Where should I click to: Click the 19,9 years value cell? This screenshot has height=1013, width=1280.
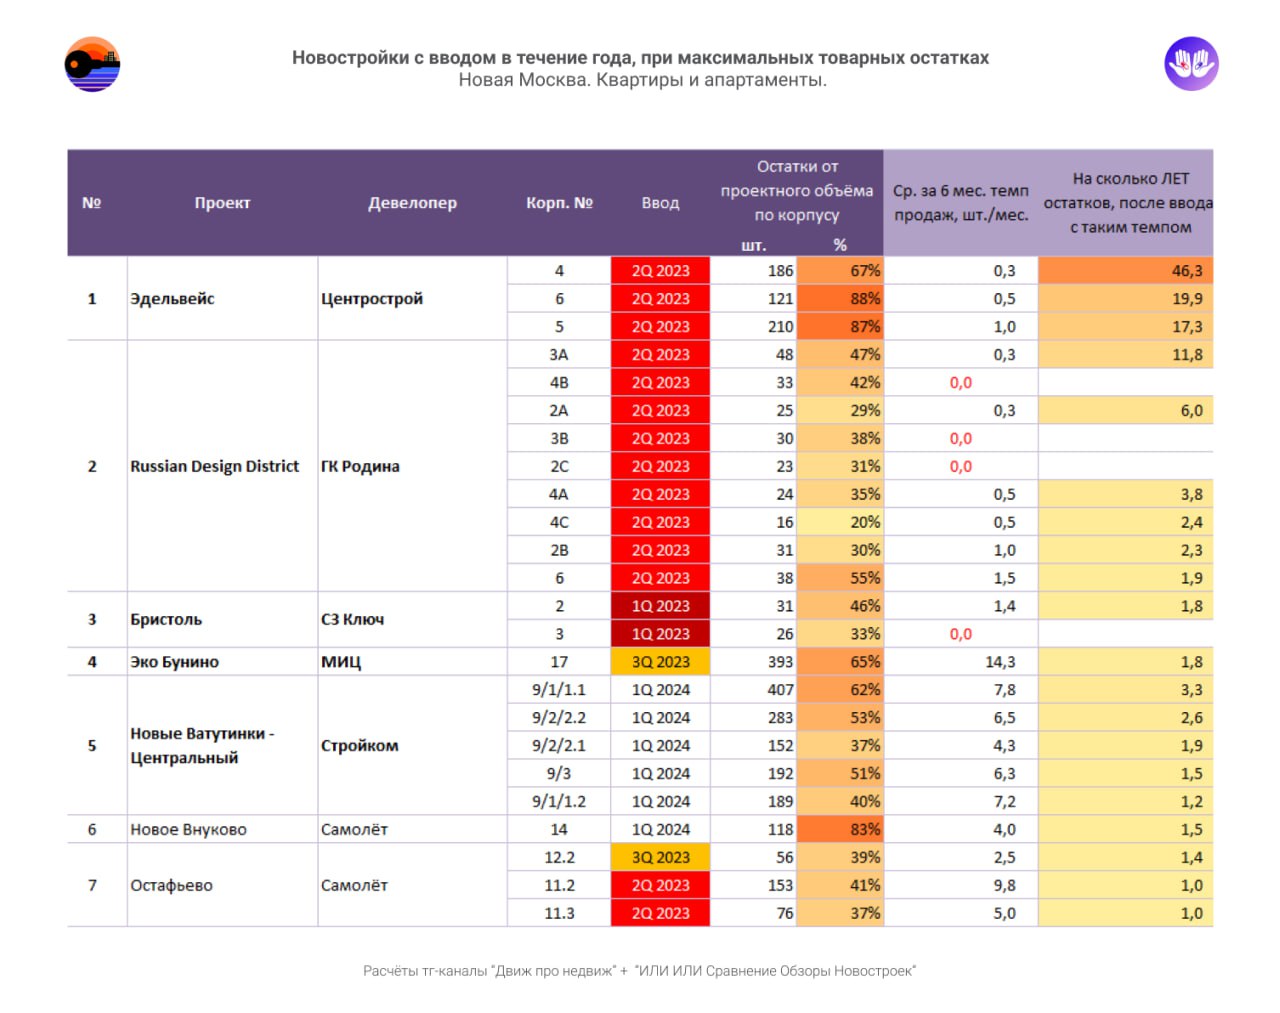coord(1126,299)
